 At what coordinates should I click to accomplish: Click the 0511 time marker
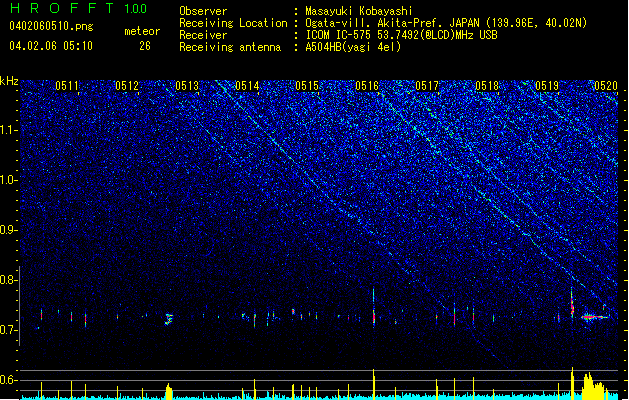tap(67, 86)
